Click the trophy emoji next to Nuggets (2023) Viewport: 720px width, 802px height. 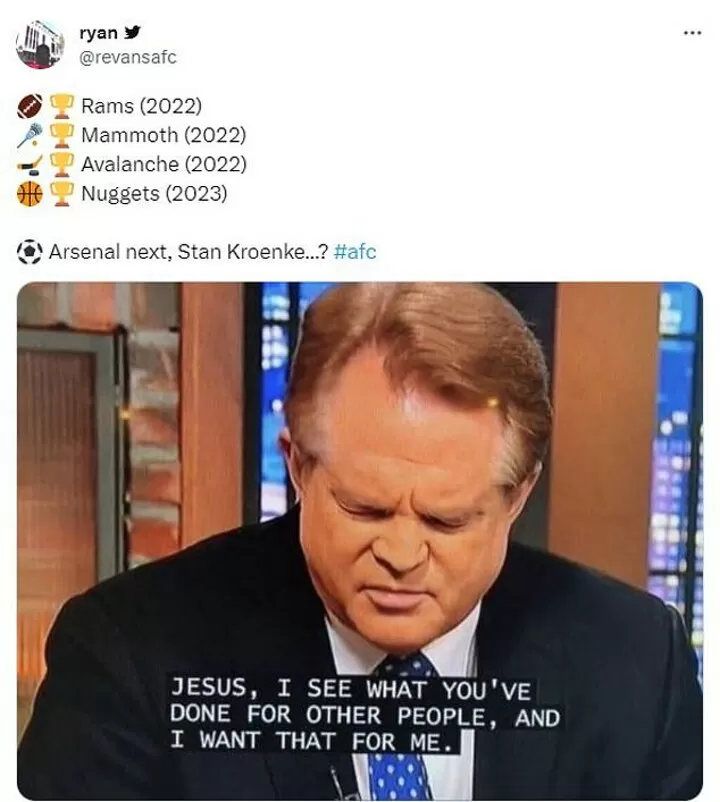click(61, 194)
